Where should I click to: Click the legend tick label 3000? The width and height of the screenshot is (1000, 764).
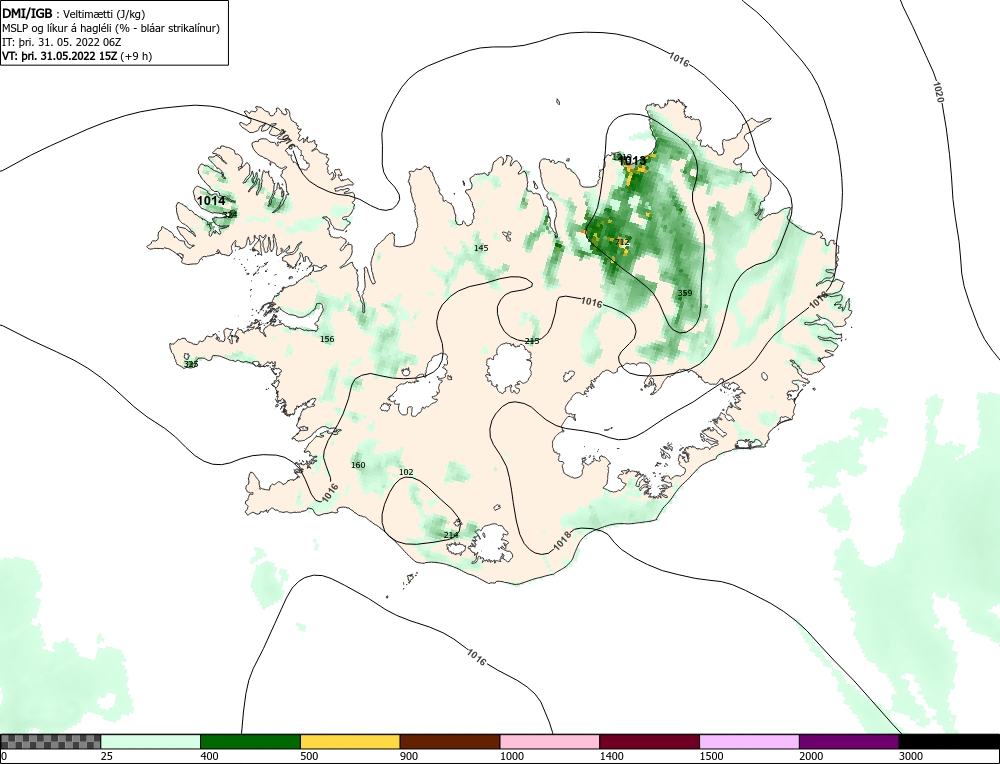(x=911, y=756)
